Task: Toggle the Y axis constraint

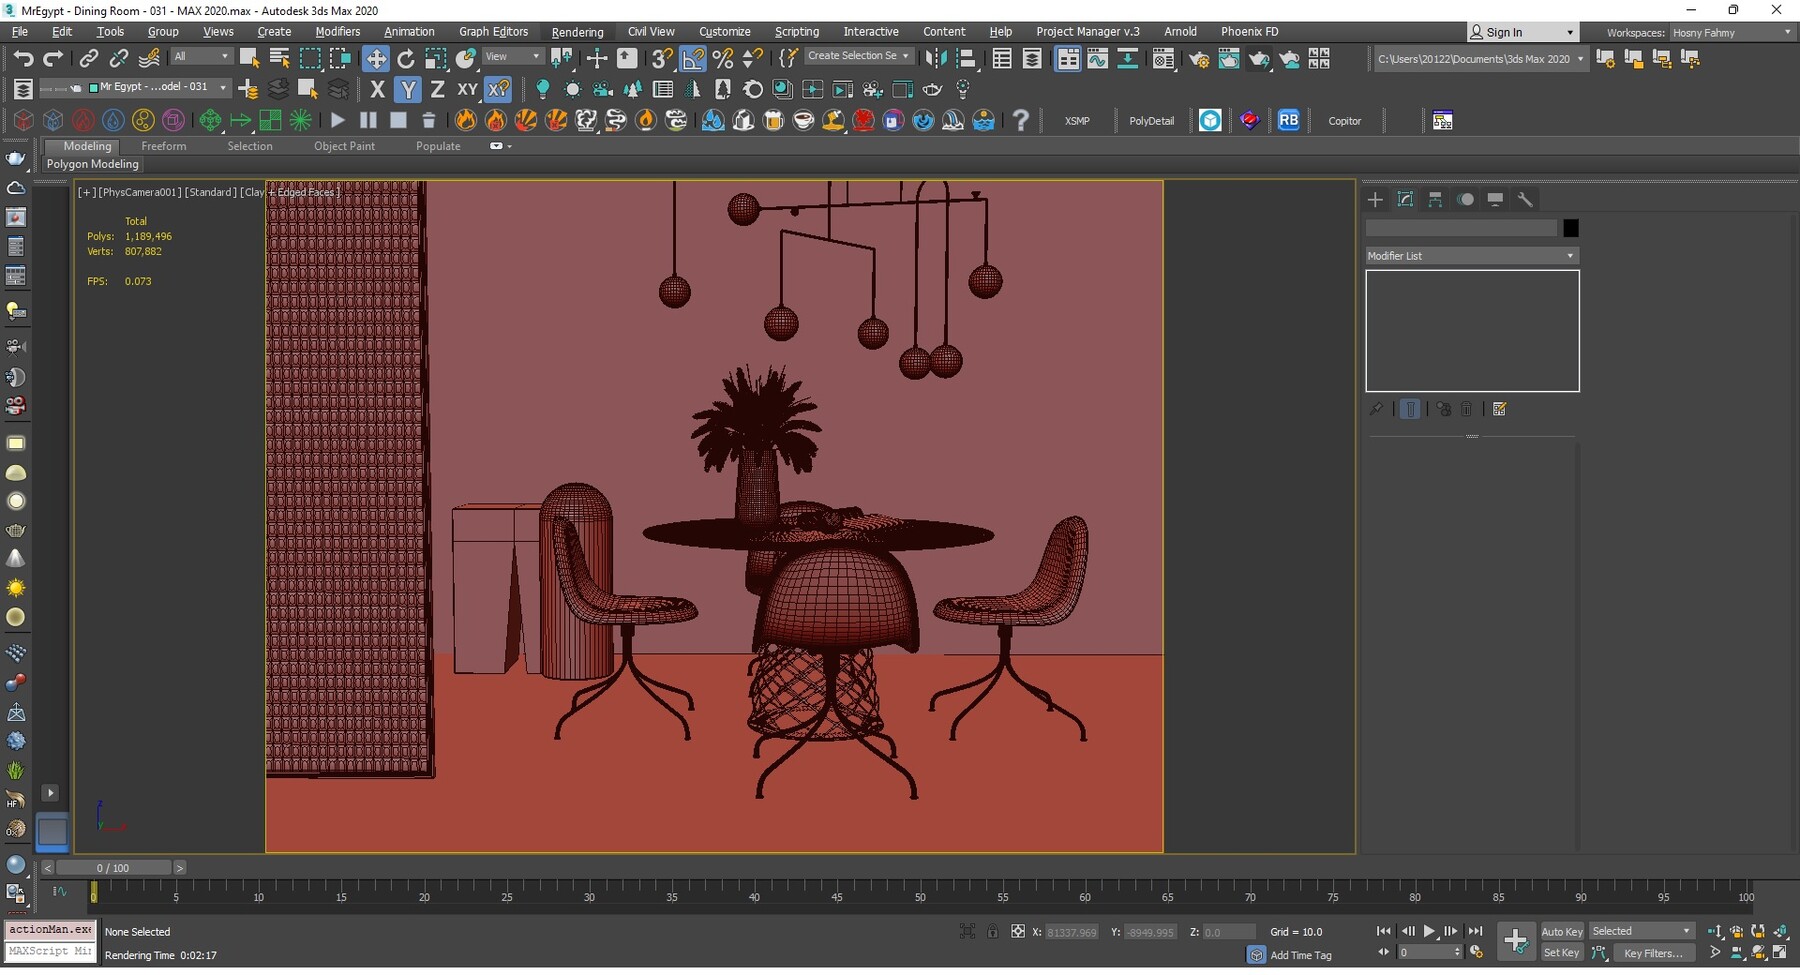Action: click(408, 89)
